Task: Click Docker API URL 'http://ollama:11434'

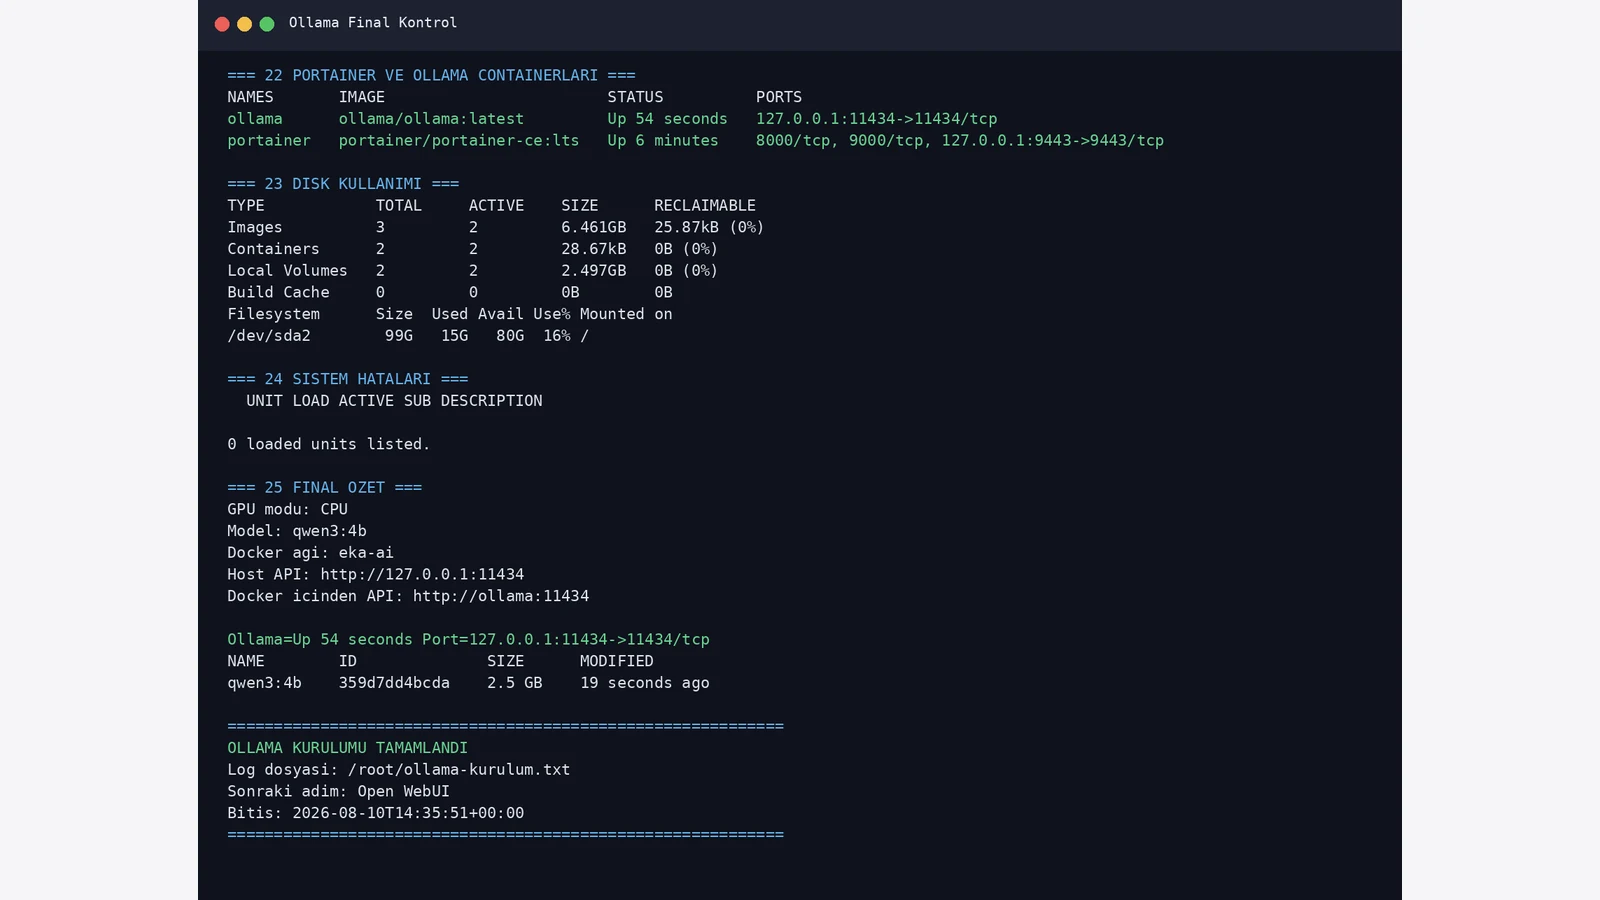Action: tap(501, 597)
